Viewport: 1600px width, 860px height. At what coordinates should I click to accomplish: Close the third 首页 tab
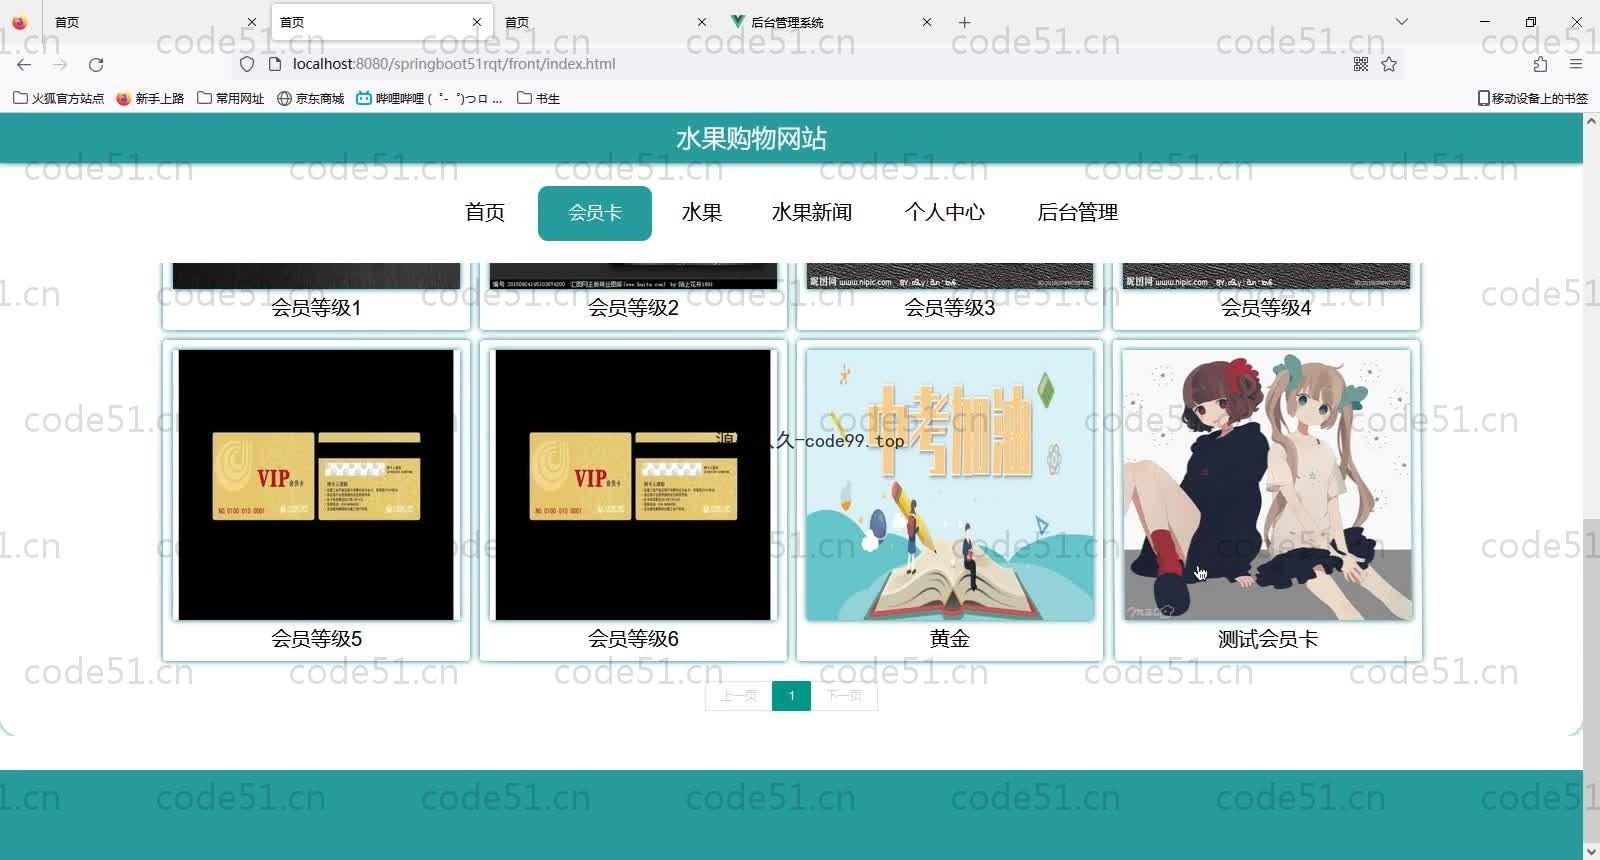point(701,22)
